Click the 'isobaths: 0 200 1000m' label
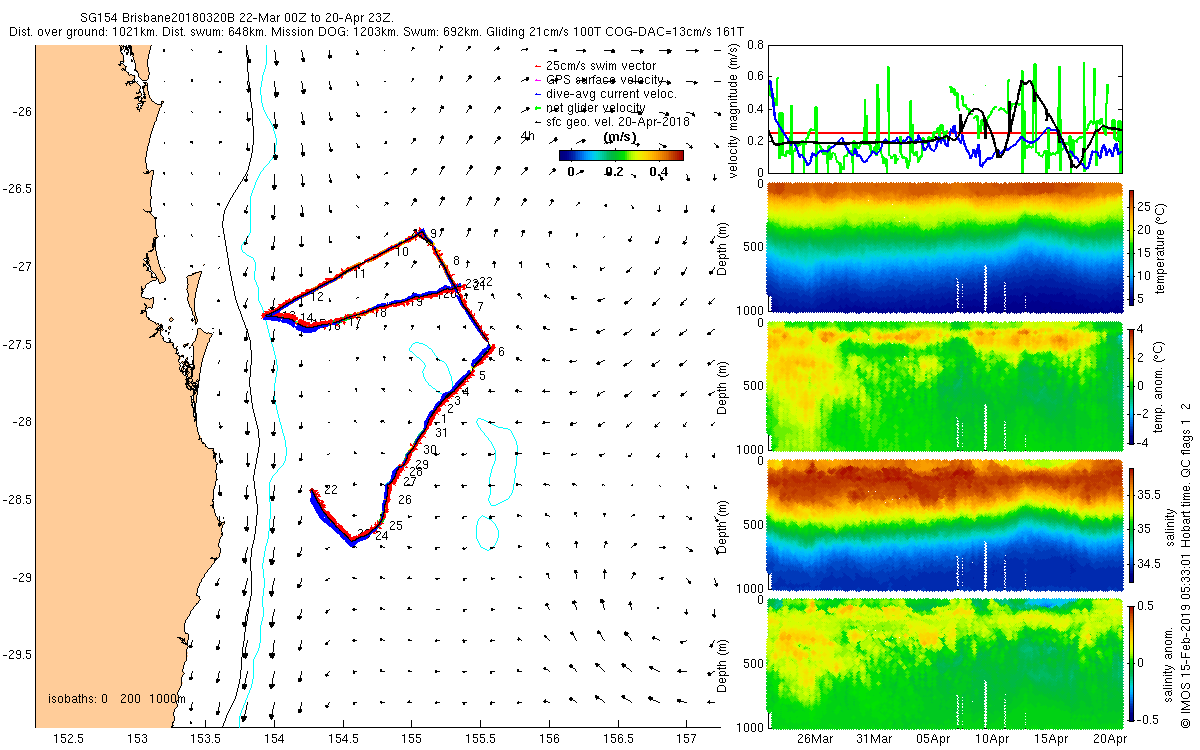The height and width of the screenshot is (750, 1200). pos(118,699)
